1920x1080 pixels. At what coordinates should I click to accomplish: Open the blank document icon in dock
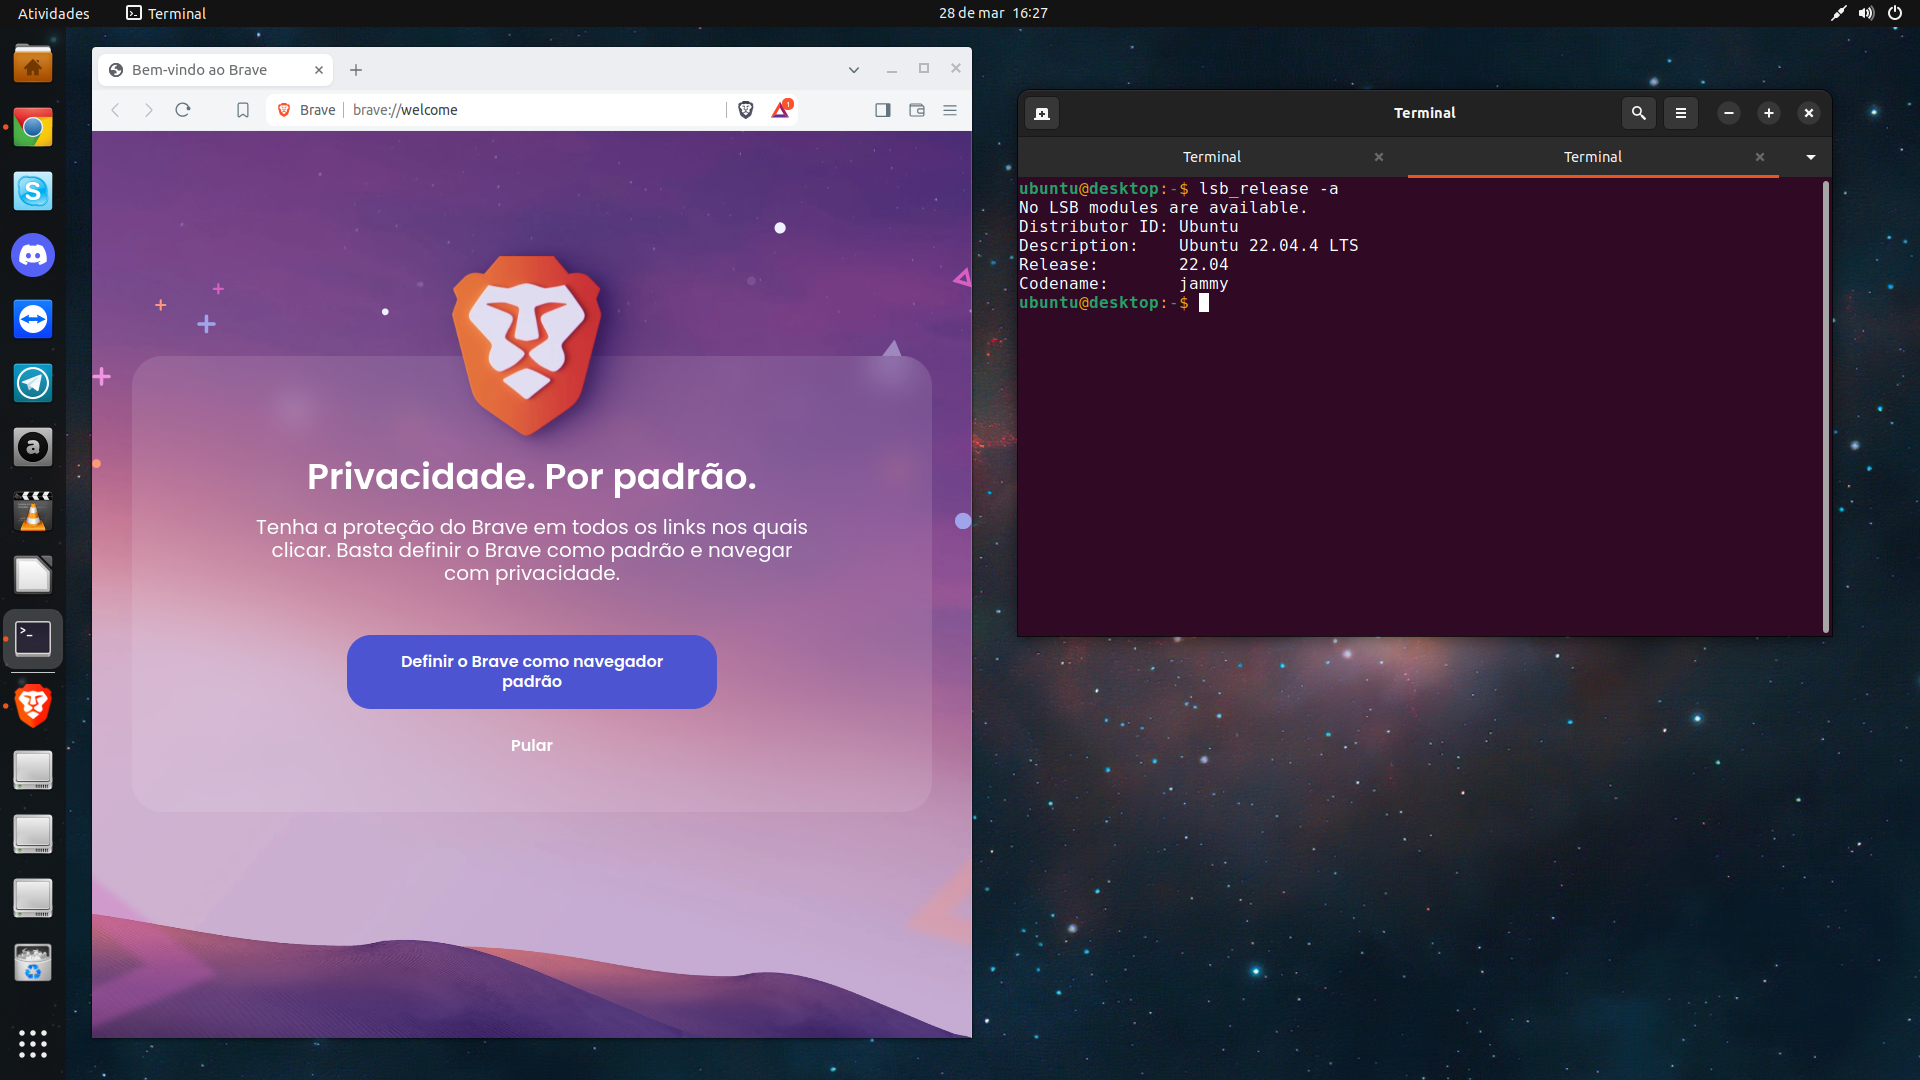[x=33, y=575]
